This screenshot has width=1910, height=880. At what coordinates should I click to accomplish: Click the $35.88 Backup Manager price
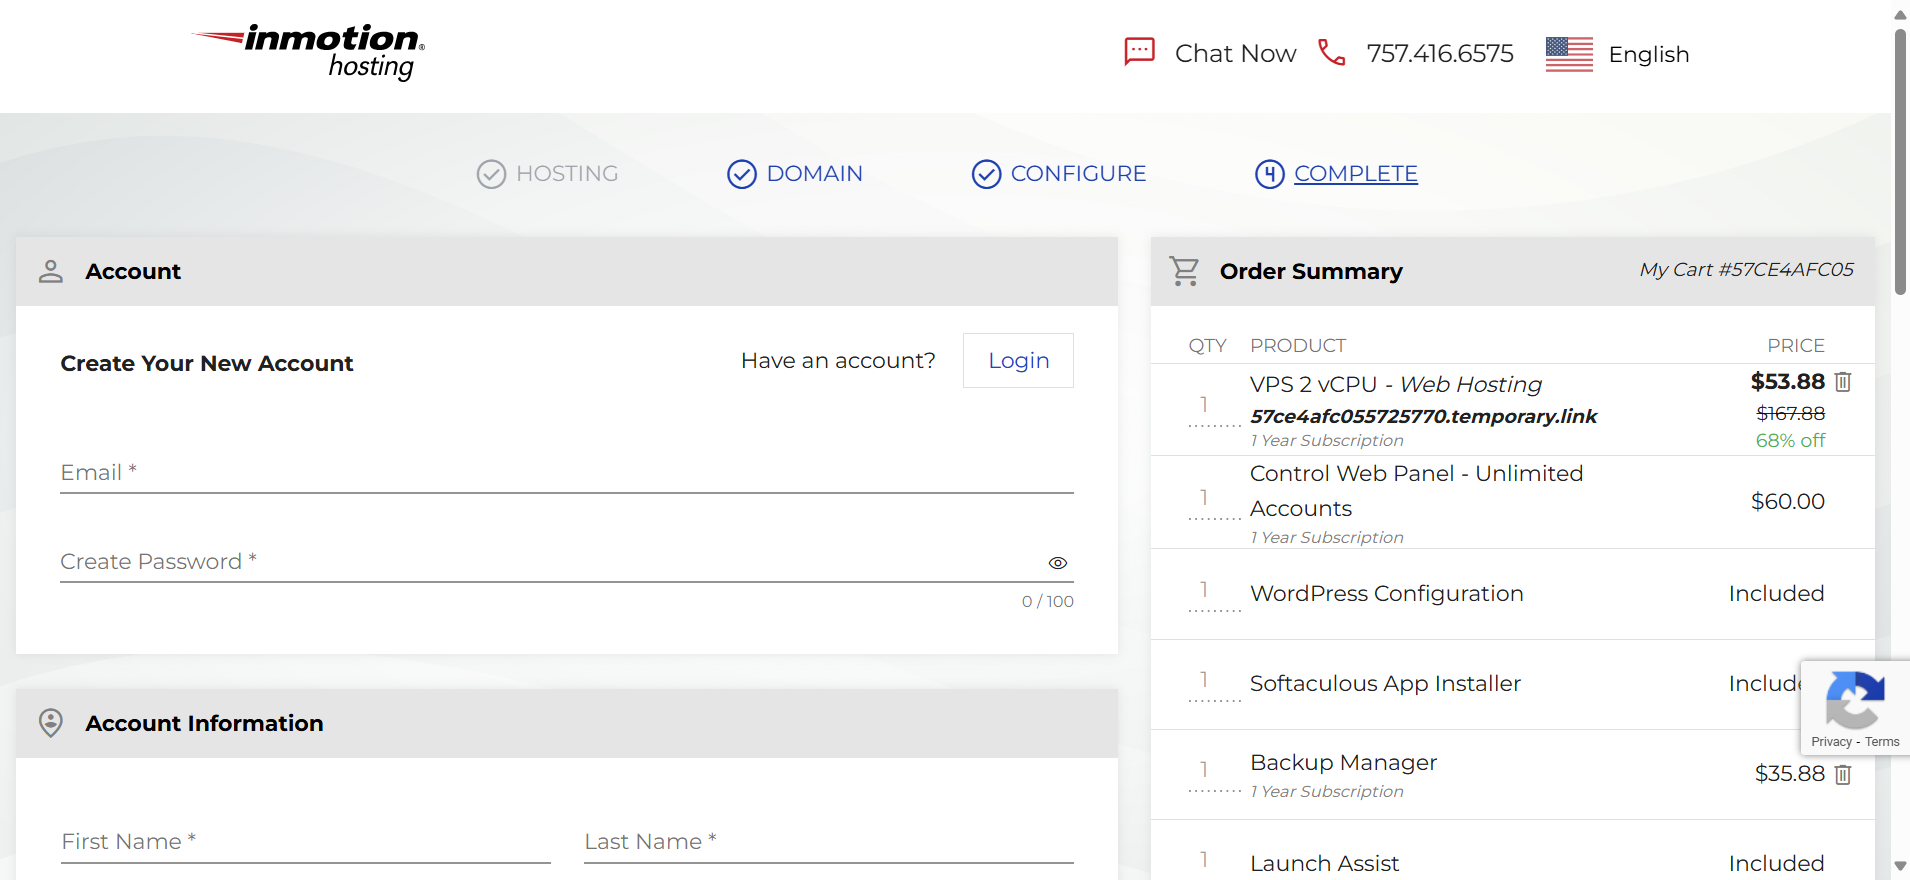pyautogui.click(x=1789, y=774)
